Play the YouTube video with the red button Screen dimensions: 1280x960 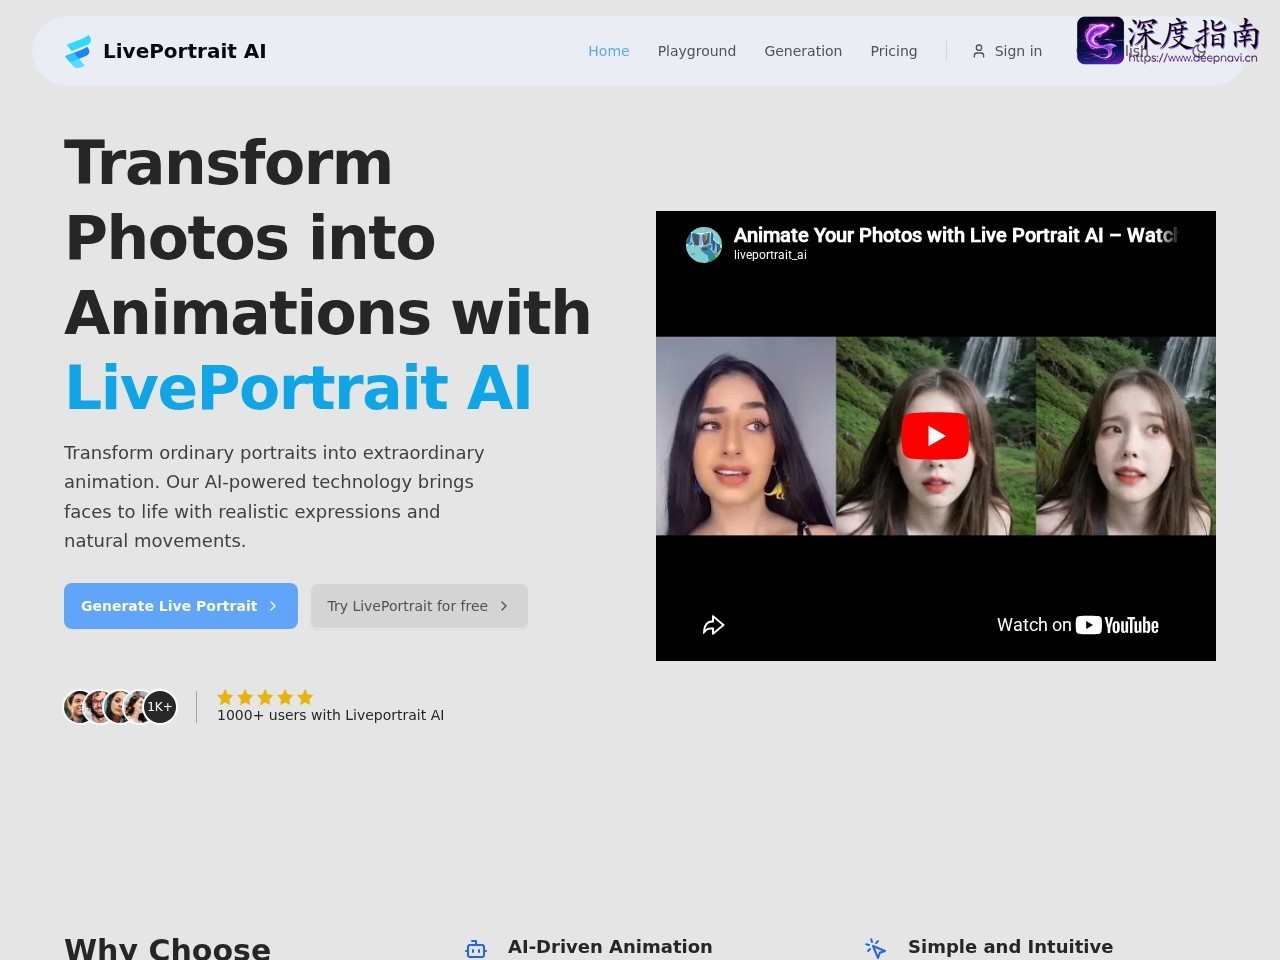(936, 436)
